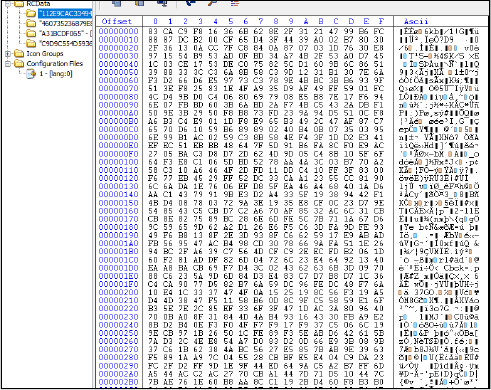Select the "112E9CAC3349" RCData resource entry
491x390 pixels.
[x=65, y=13]
